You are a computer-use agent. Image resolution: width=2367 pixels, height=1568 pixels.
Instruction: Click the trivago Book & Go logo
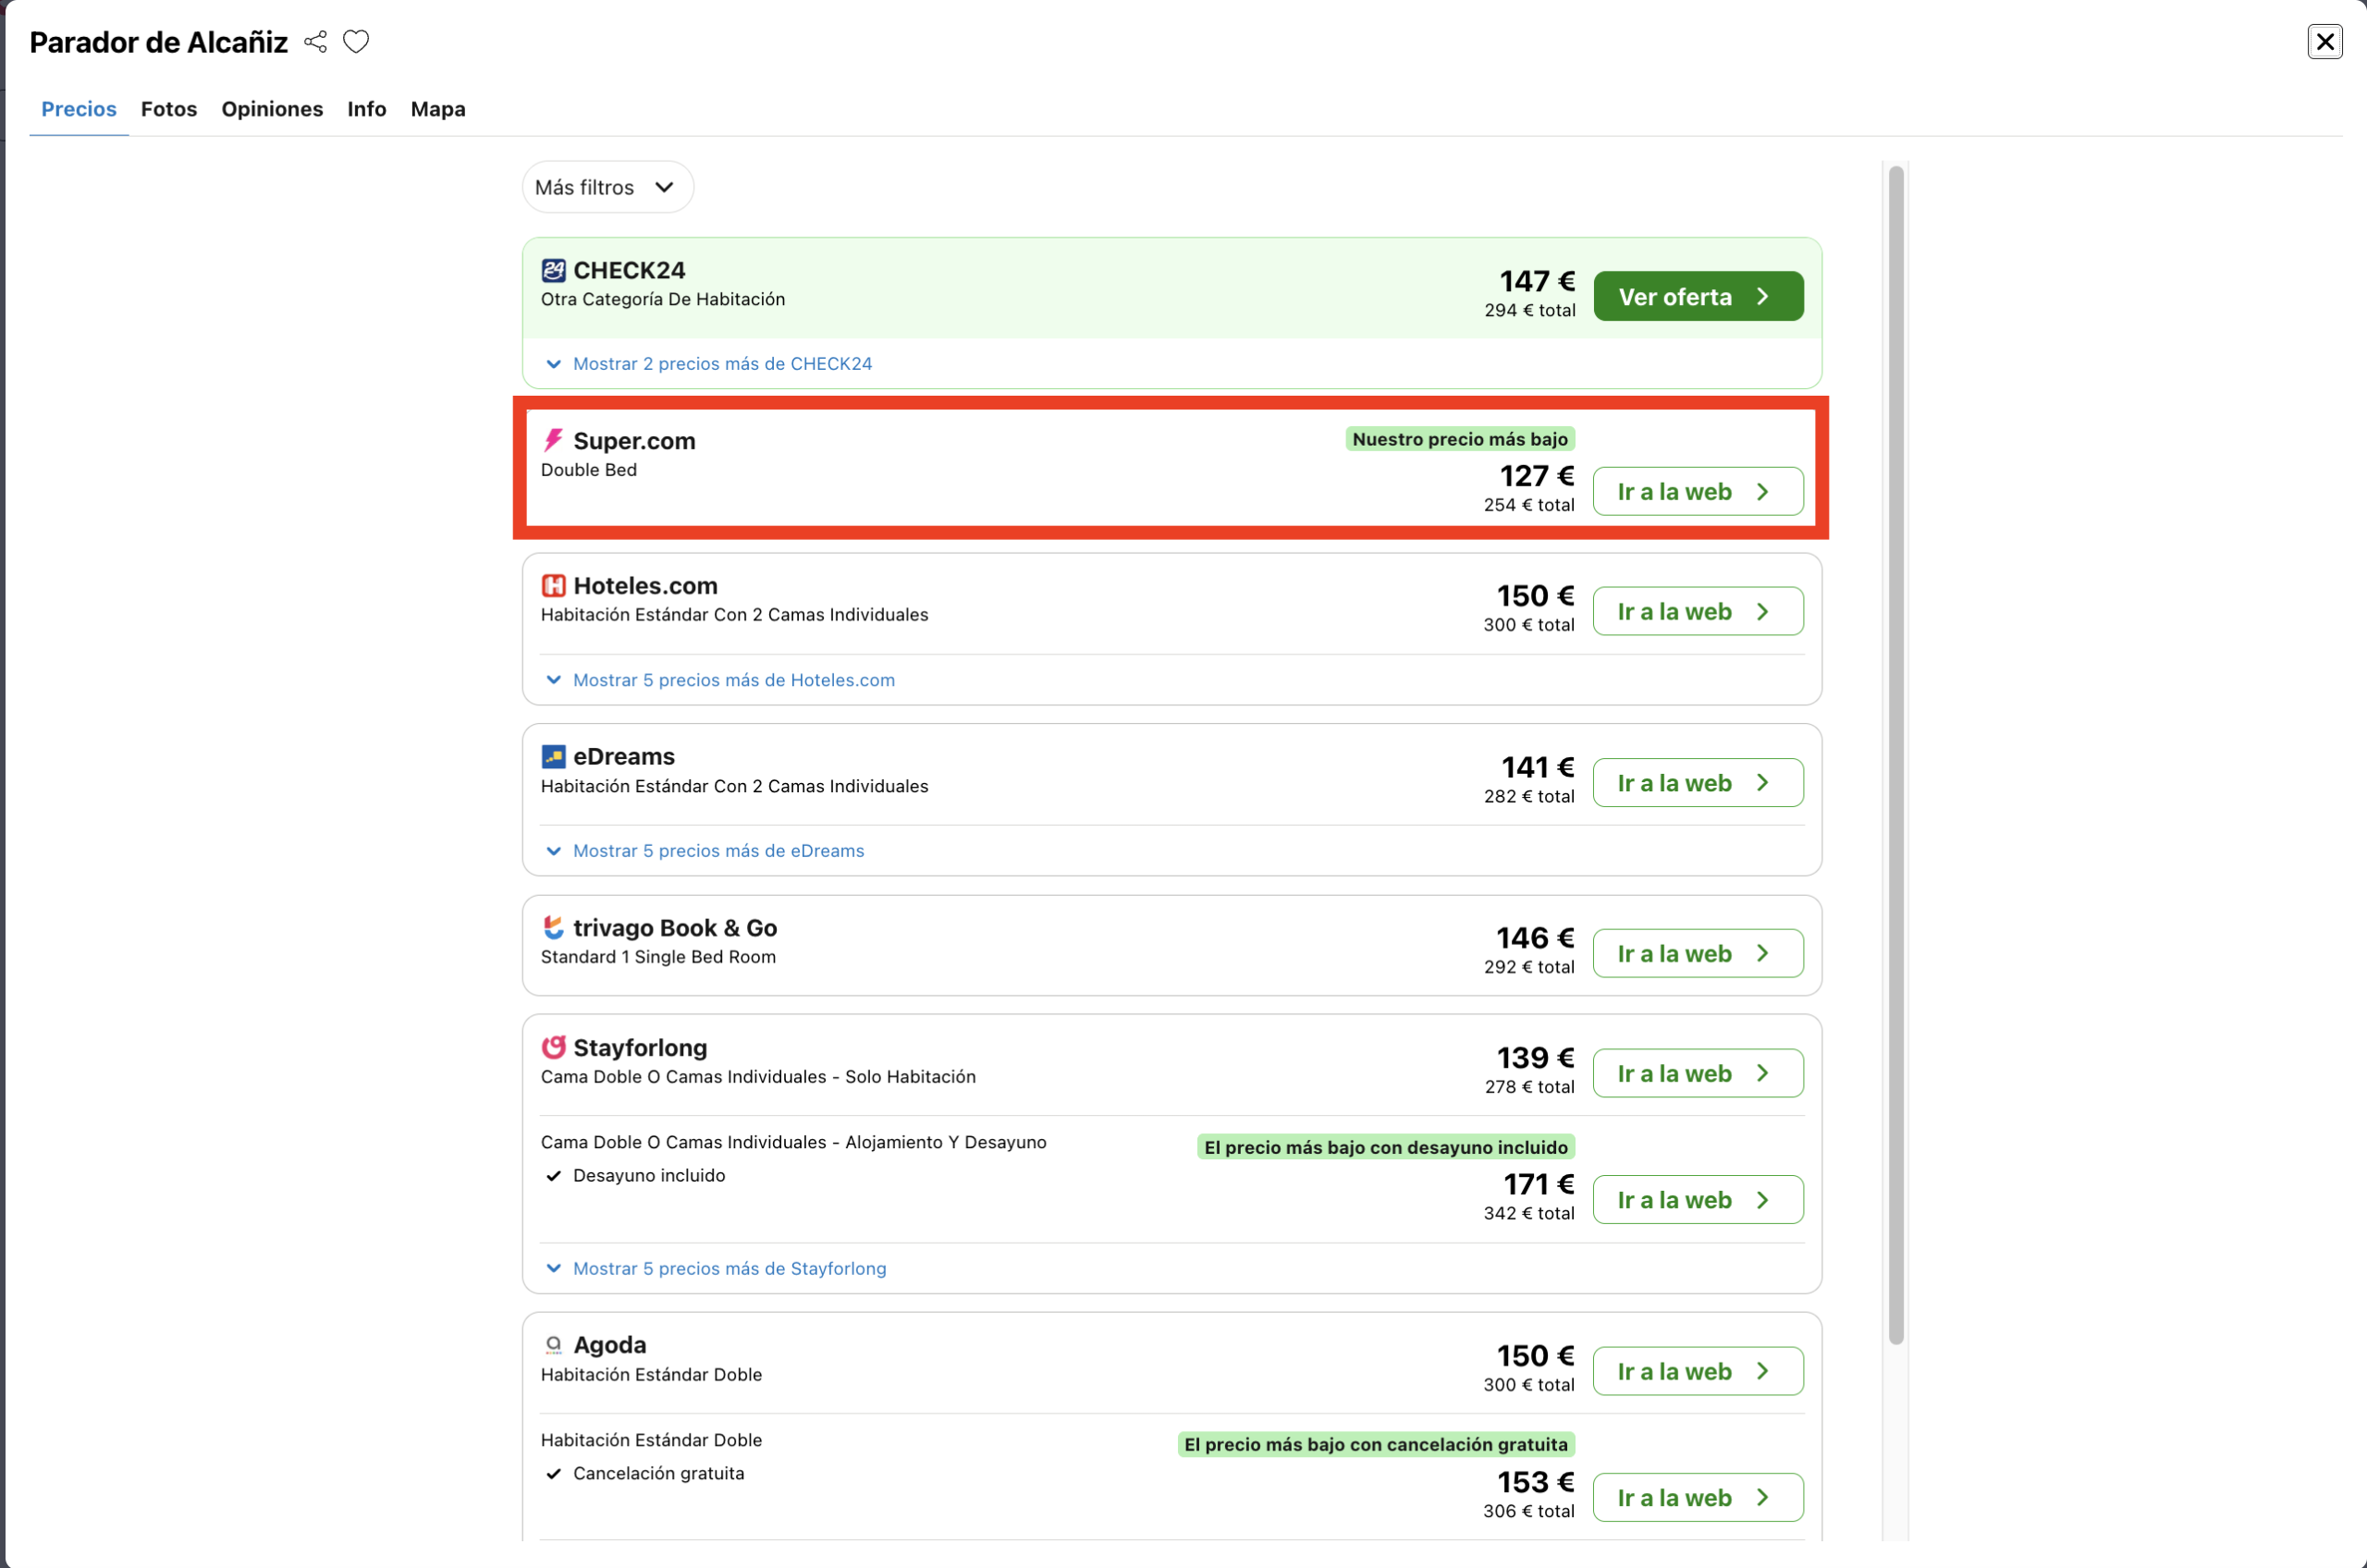553,927
